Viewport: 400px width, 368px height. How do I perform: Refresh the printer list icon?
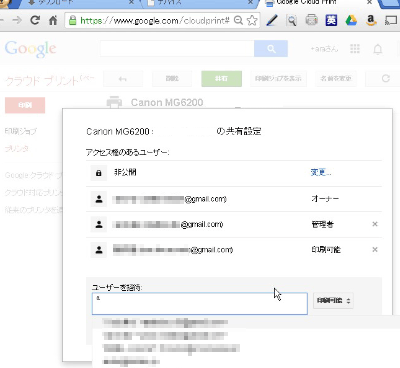pyautogui.click(x=385, y=79)
